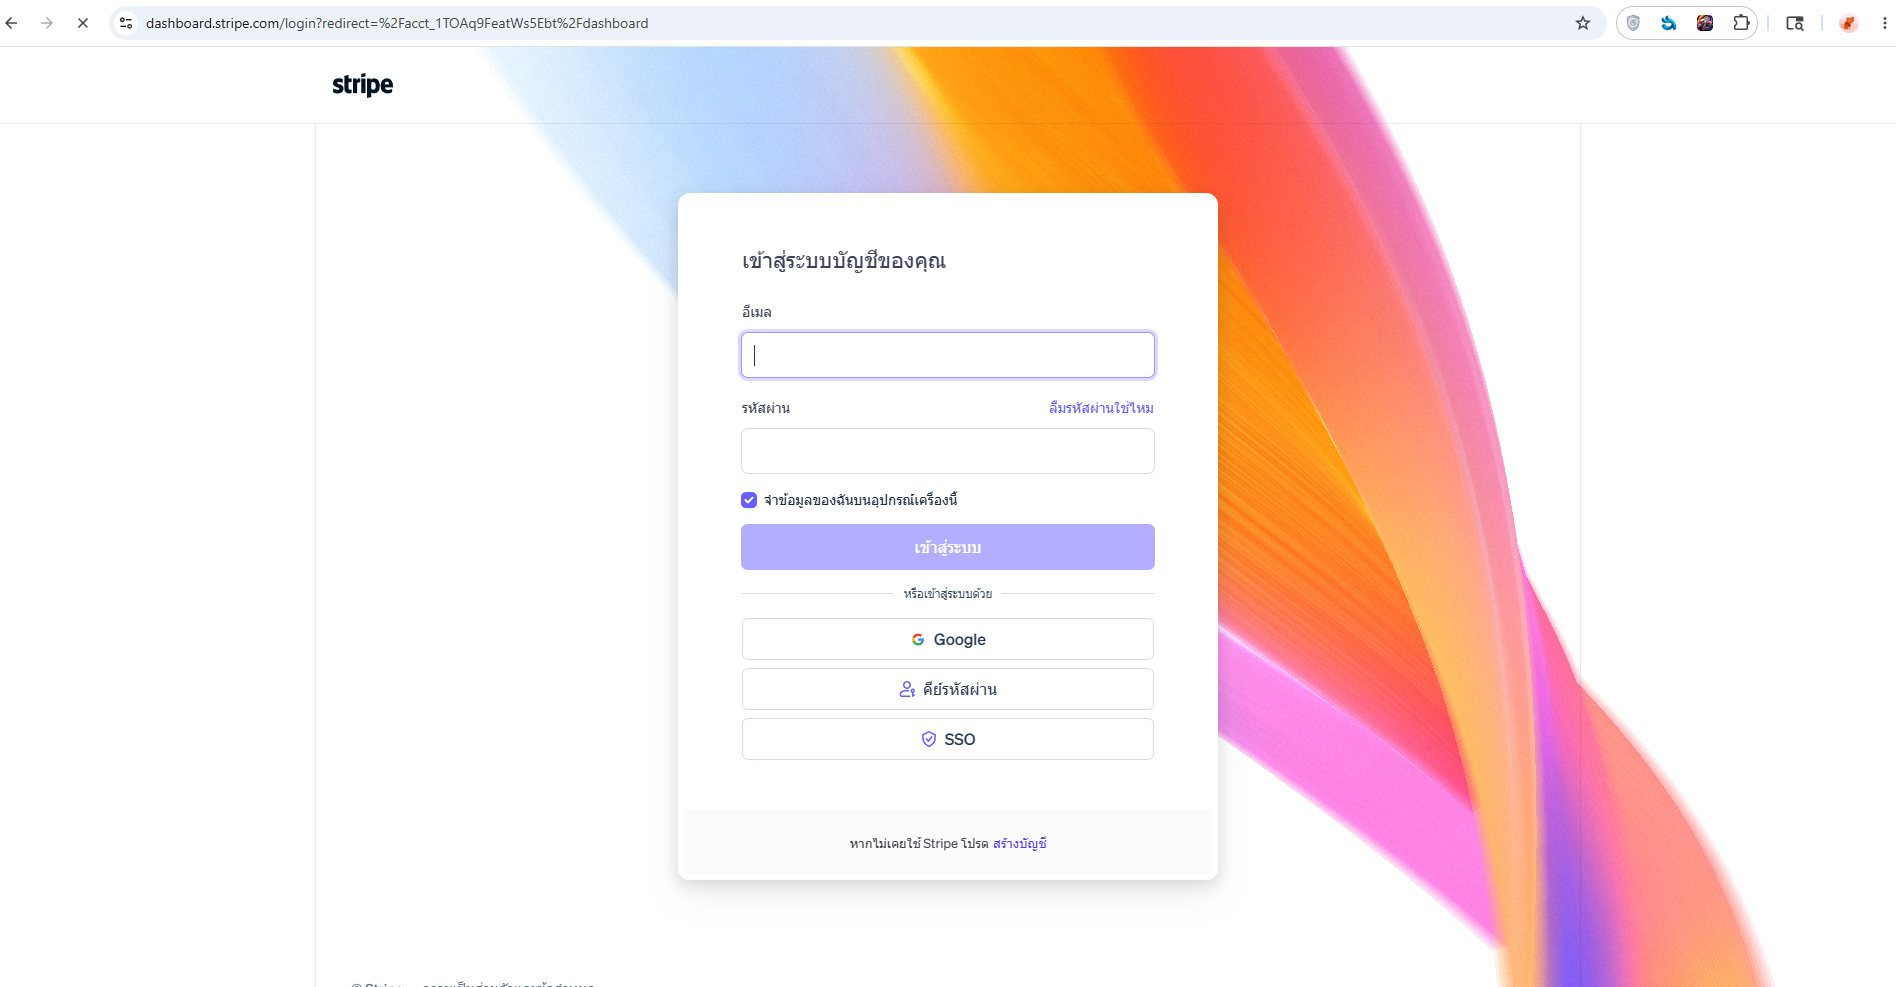Open Chrome's three-dot menu
Image resolution: width=1896 pixels, height=987 pixels.
tap(1884, 23)
